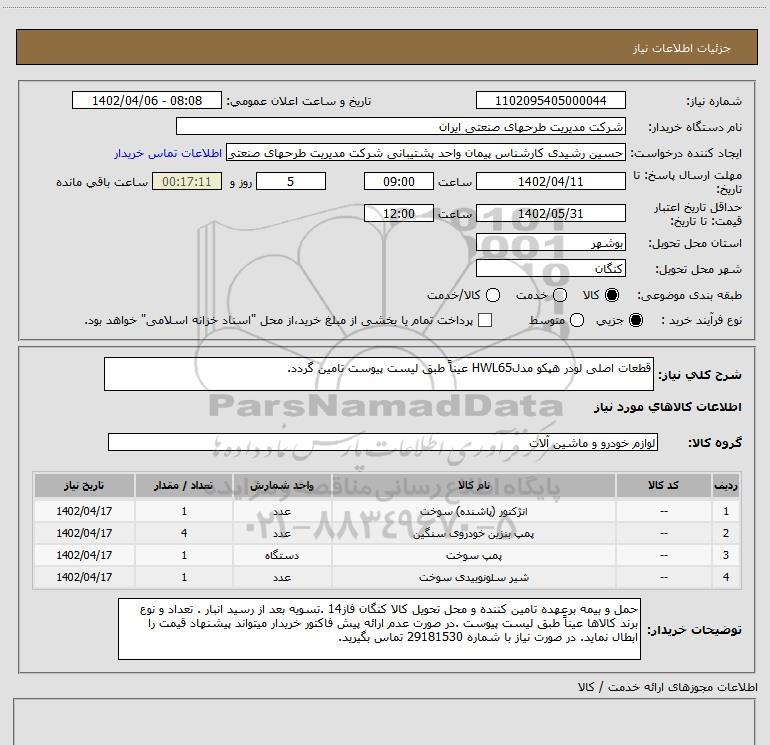770x745 pixels.
Task: Choose the متوسط purchase type radio
Action: click(x=577, y=320)
